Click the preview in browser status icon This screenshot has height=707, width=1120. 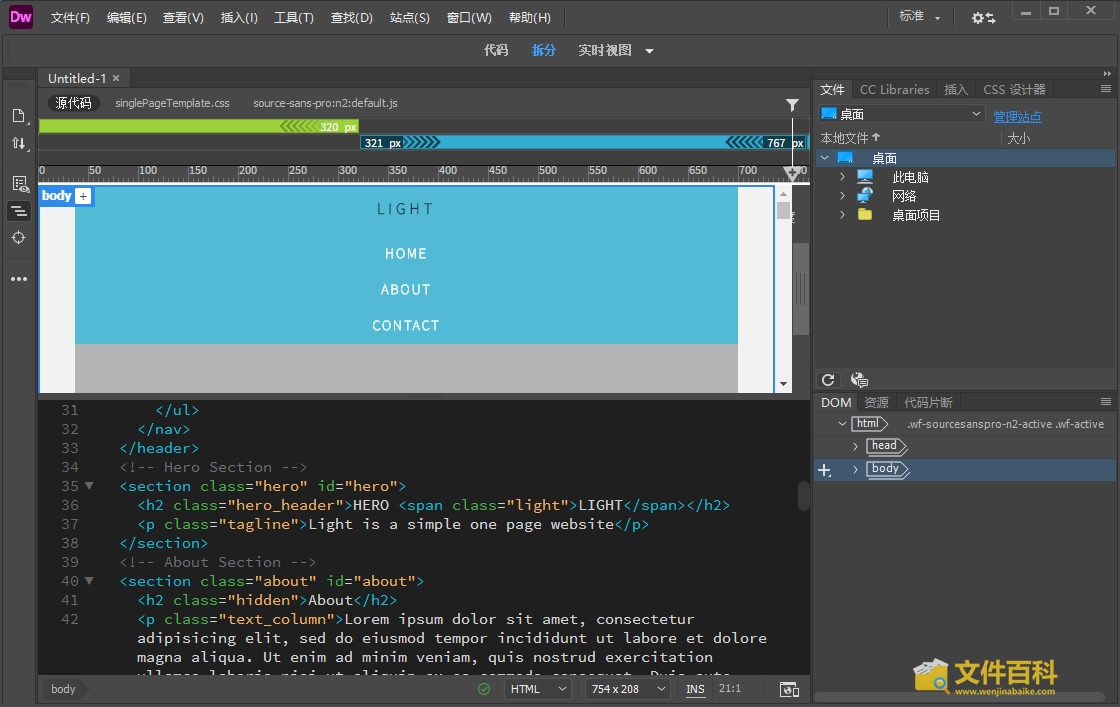(789, 689)
